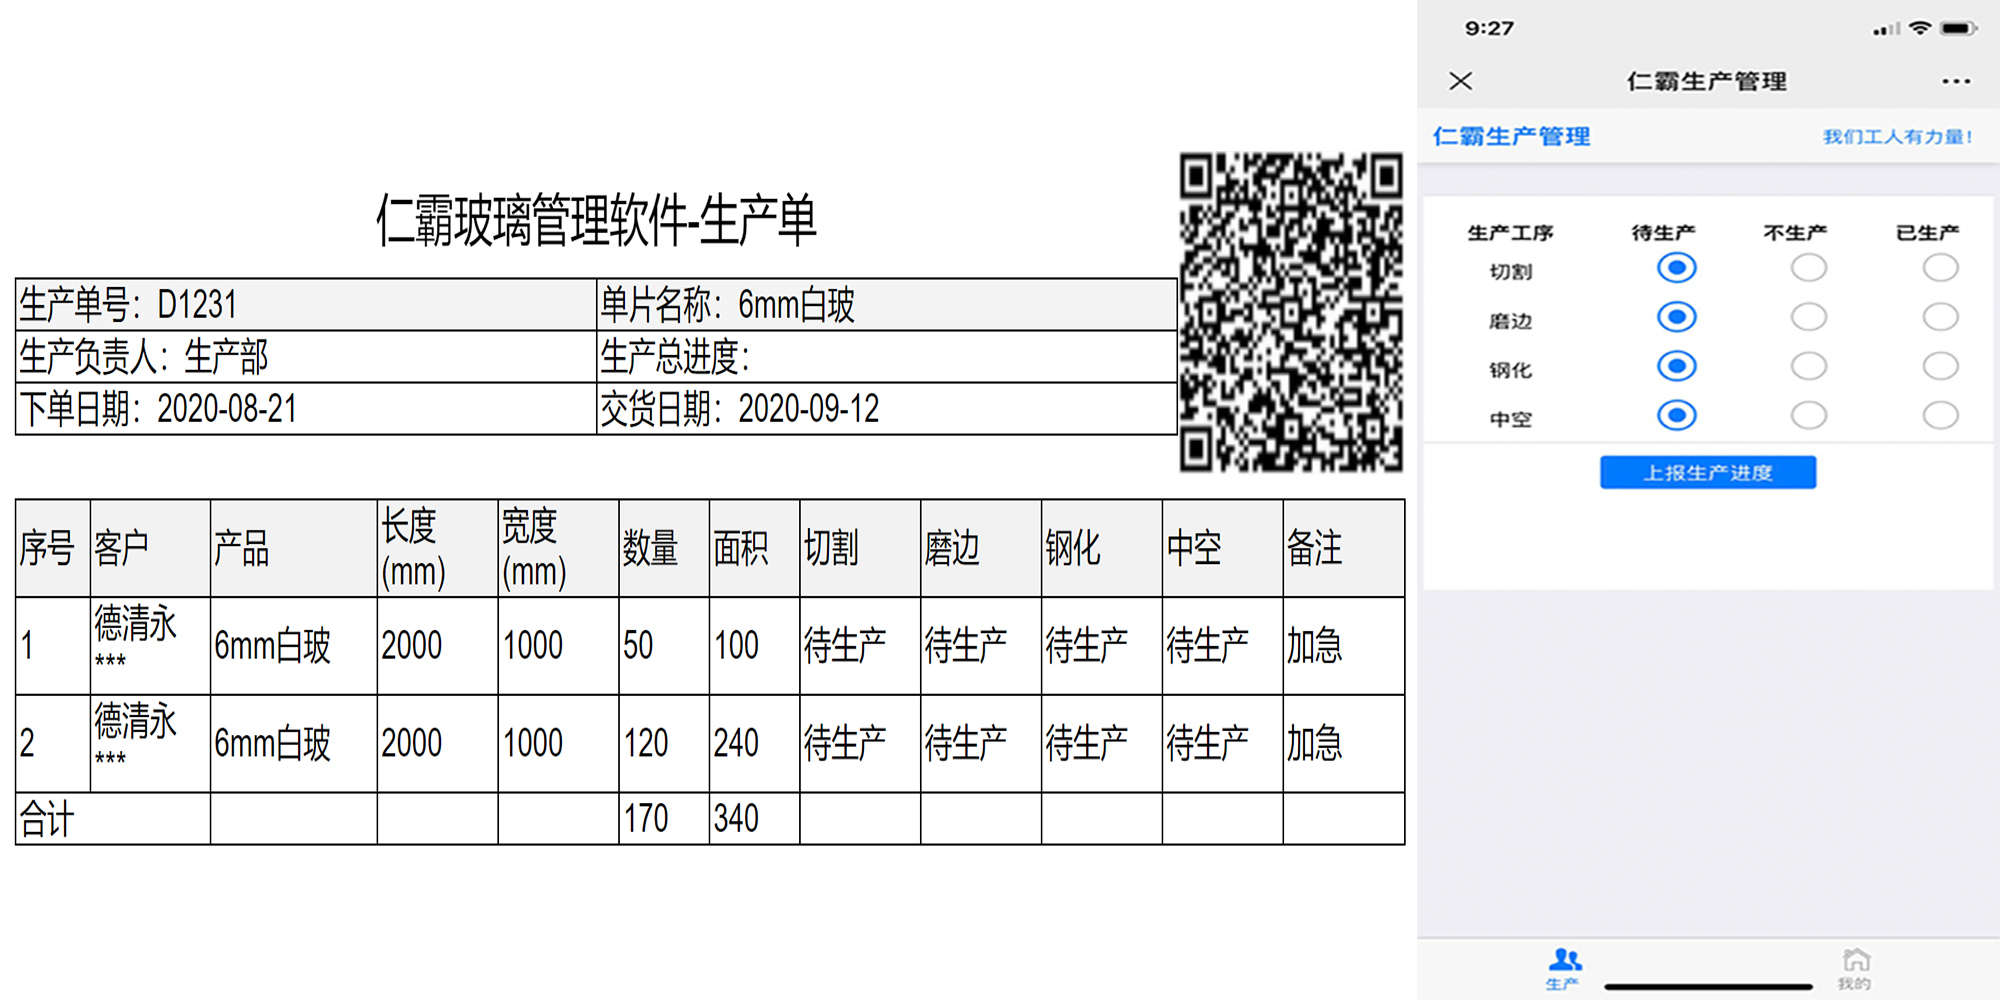The width and height of the screenshot is (2000, 1000).
Task: Click row 1 切割 status 待生产
Action: coord(845,646)
